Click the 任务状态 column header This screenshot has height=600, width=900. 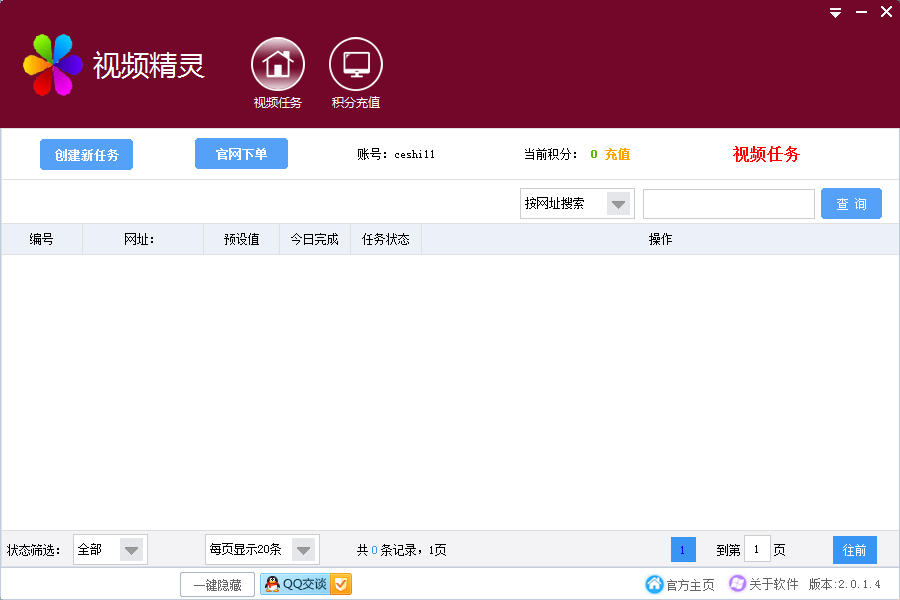(386, 239)
